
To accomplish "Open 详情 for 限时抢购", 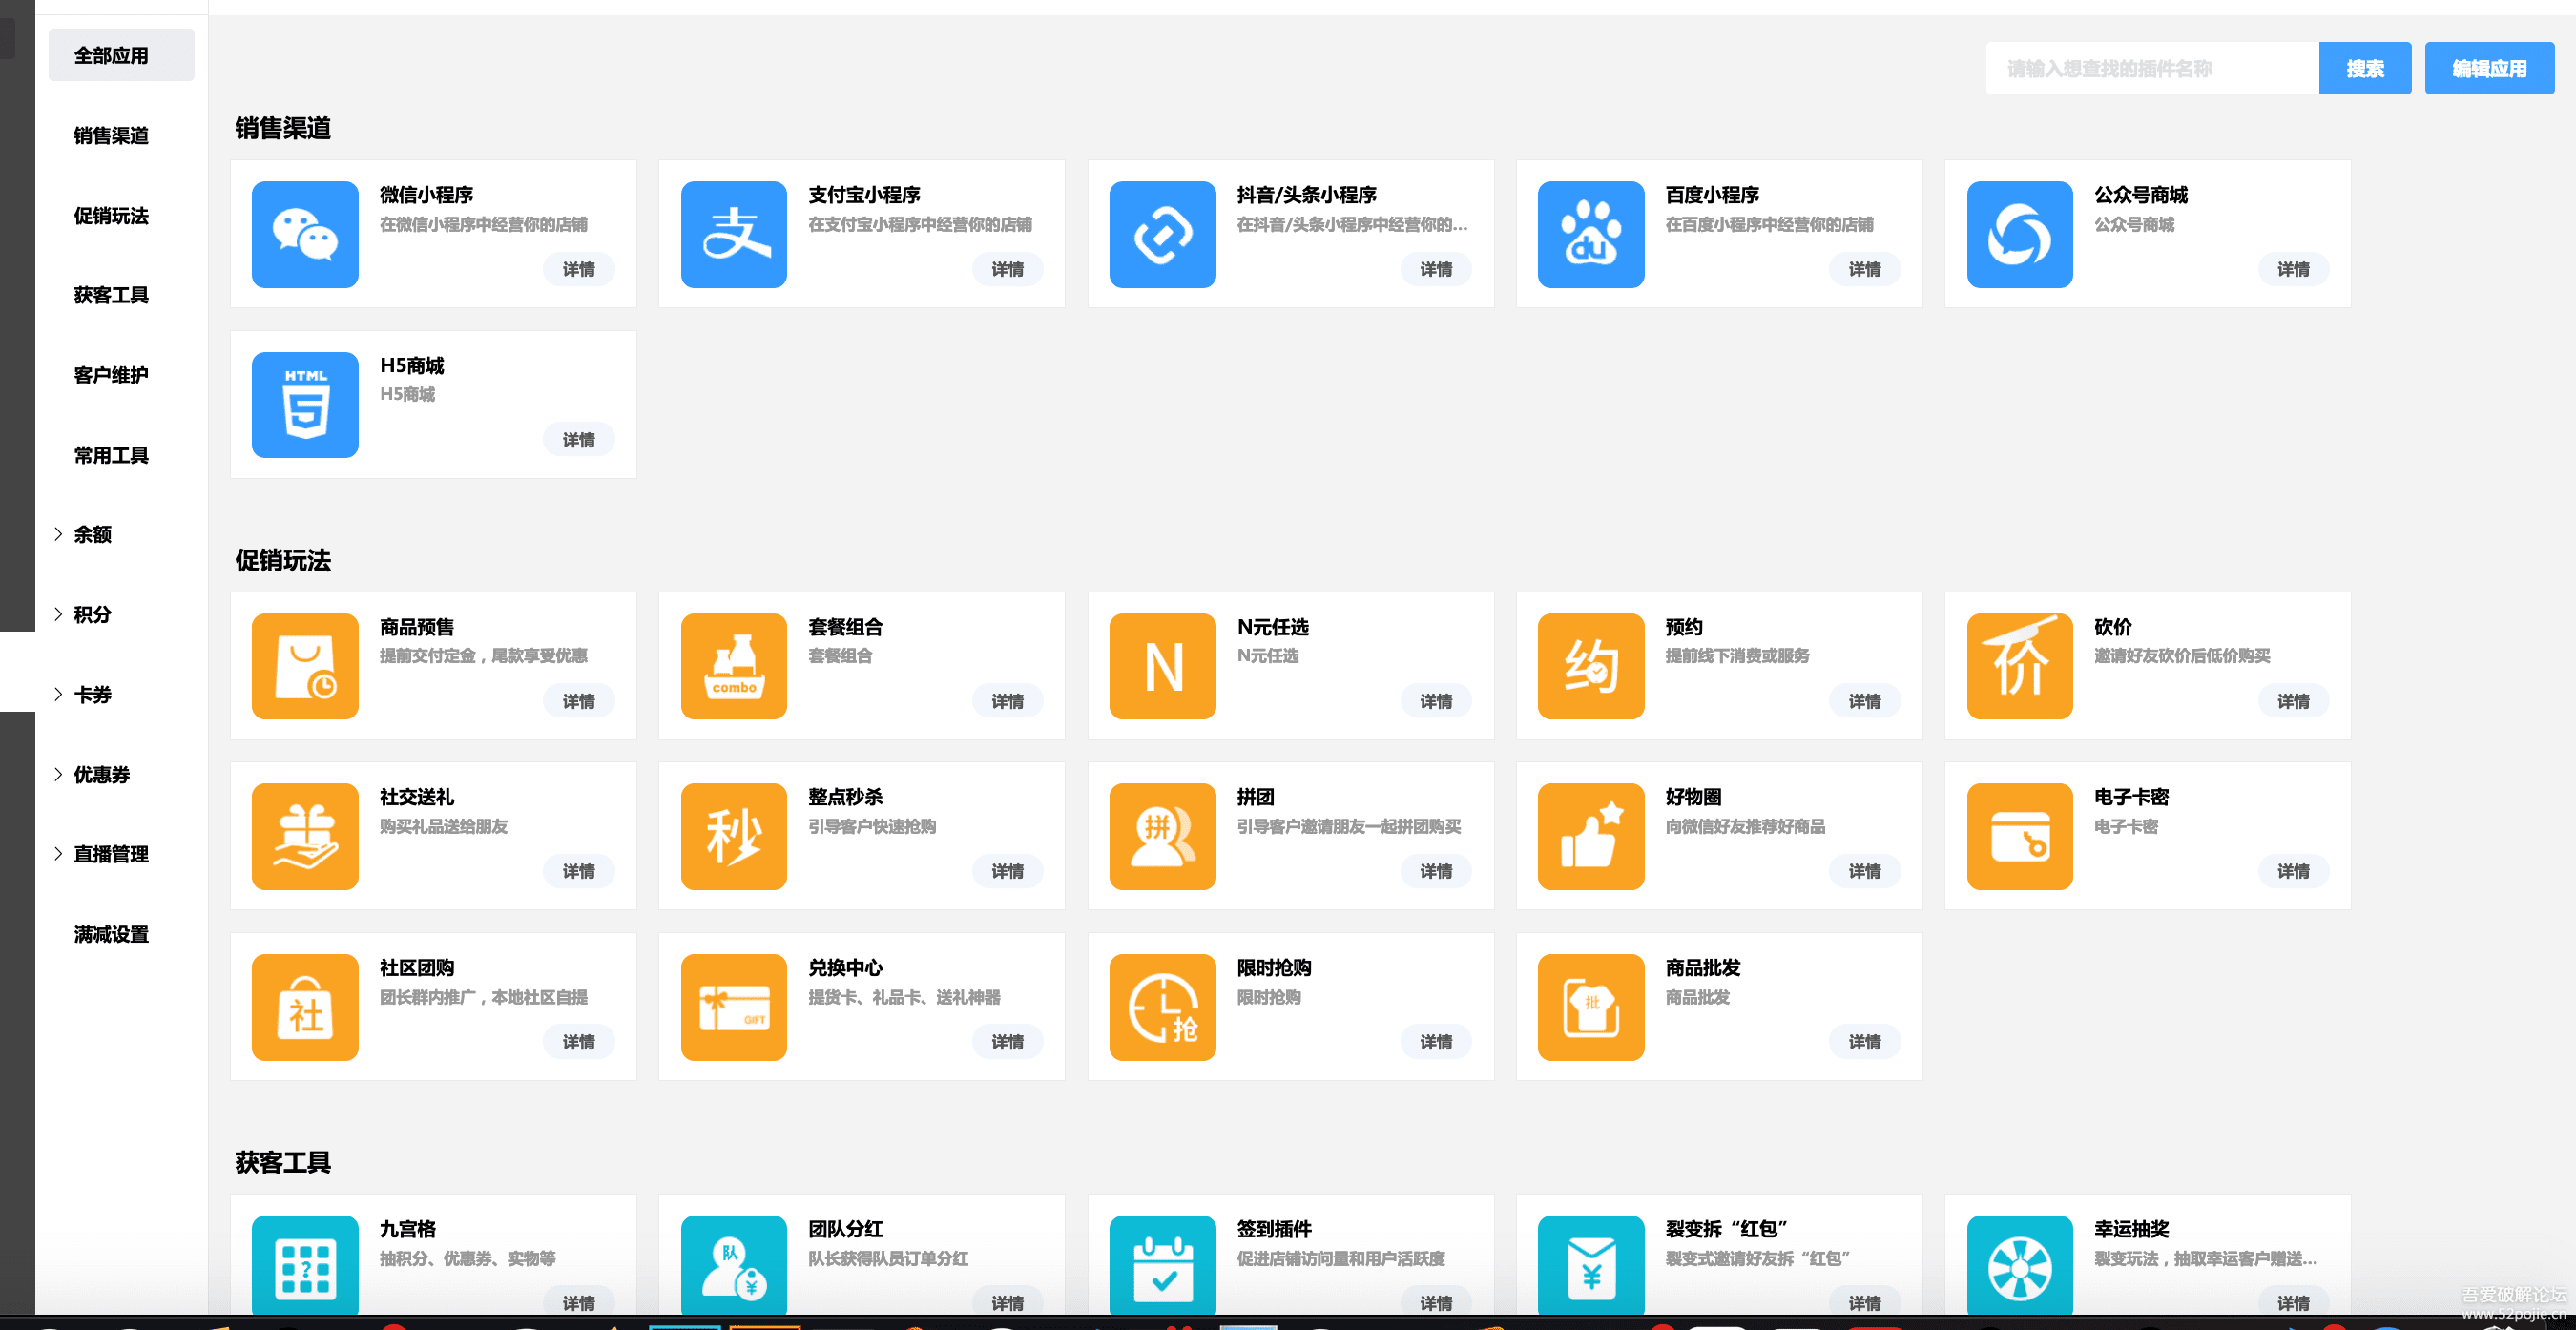I will click(x=1436, y=1042).
